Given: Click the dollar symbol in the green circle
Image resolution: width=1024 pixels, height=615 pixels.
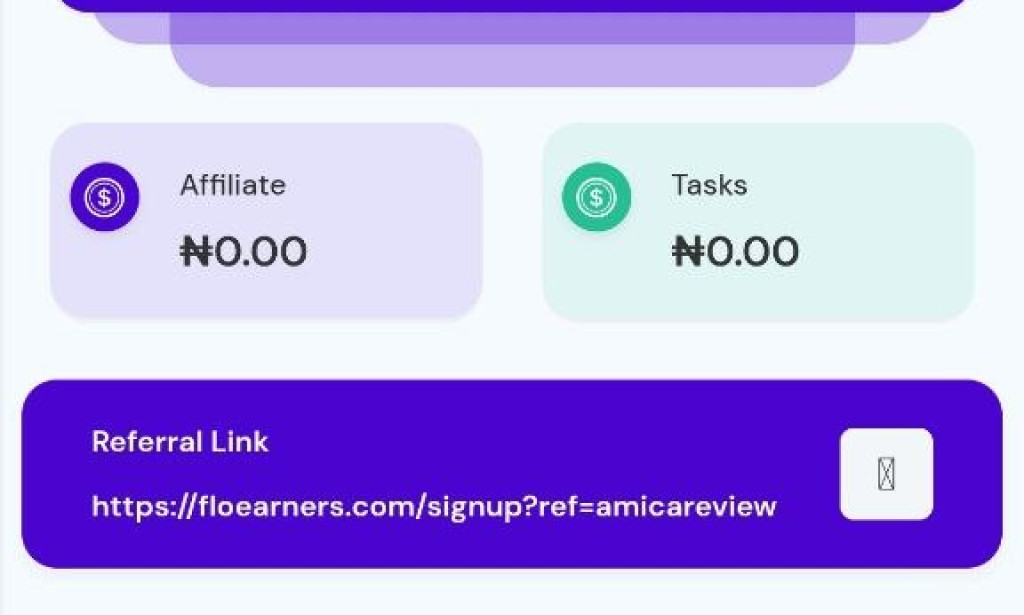Looking at the screenshot, I should (595, 197).
